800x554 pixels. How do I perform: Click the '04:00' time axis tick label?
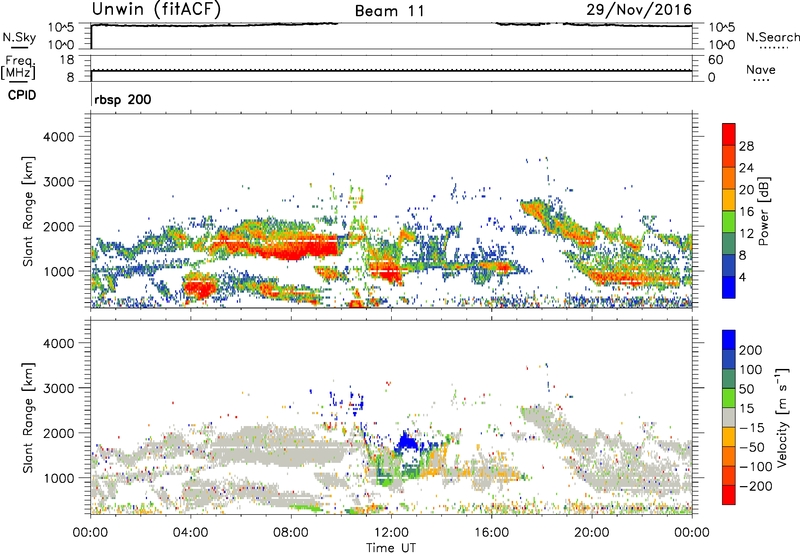[190, 533]
